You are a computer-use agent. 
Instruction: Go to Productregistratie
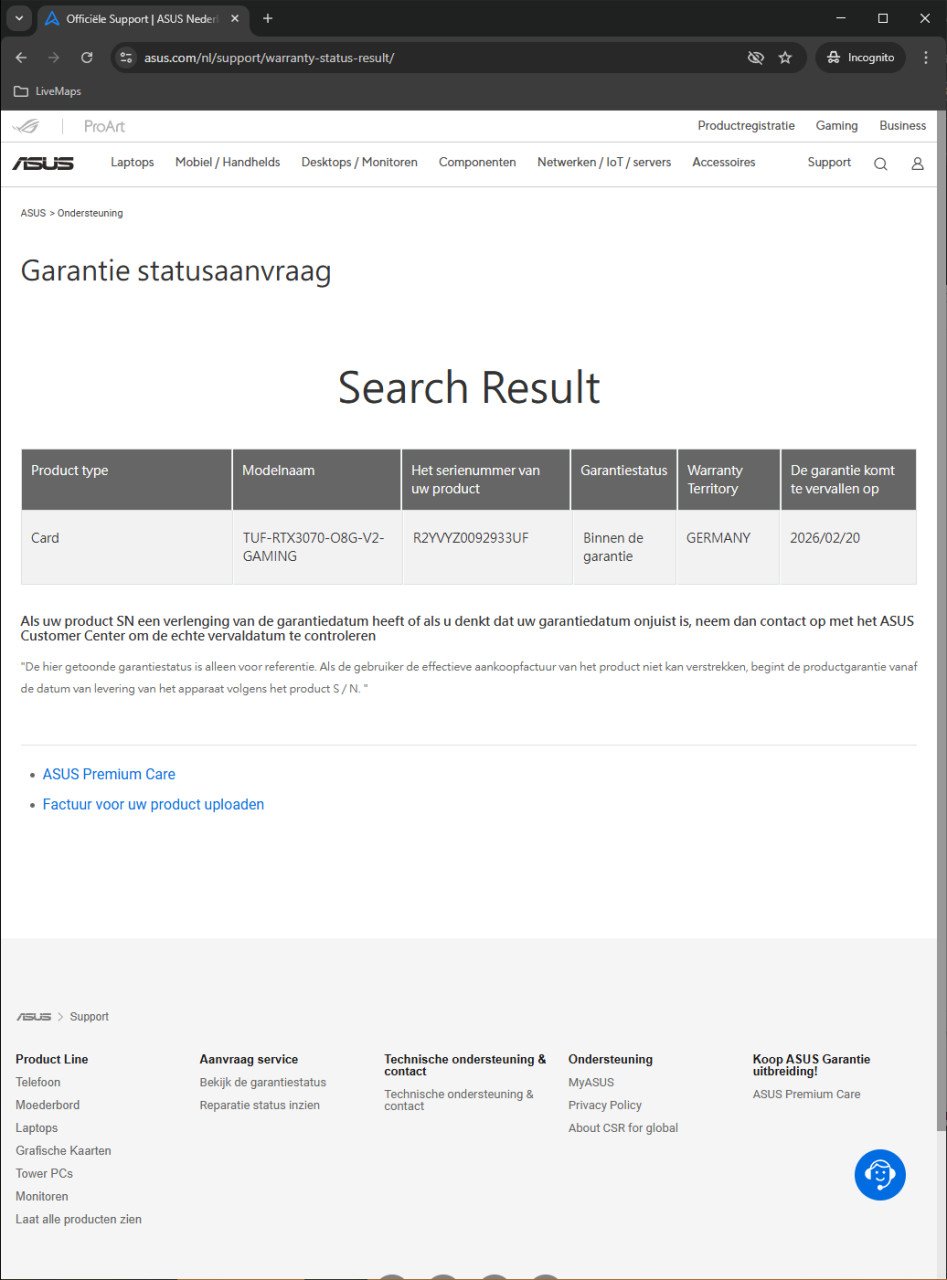(746, 126)
